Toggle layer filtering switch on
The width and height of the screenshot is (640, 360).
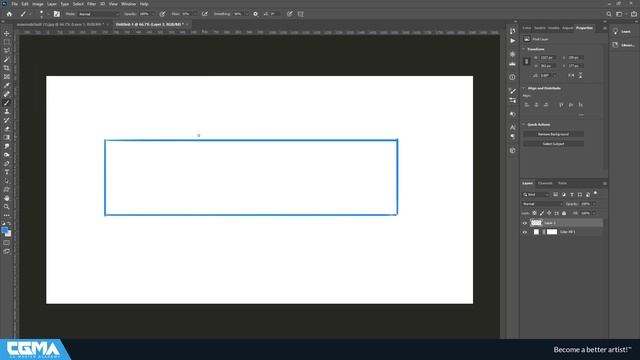point(596,193)
